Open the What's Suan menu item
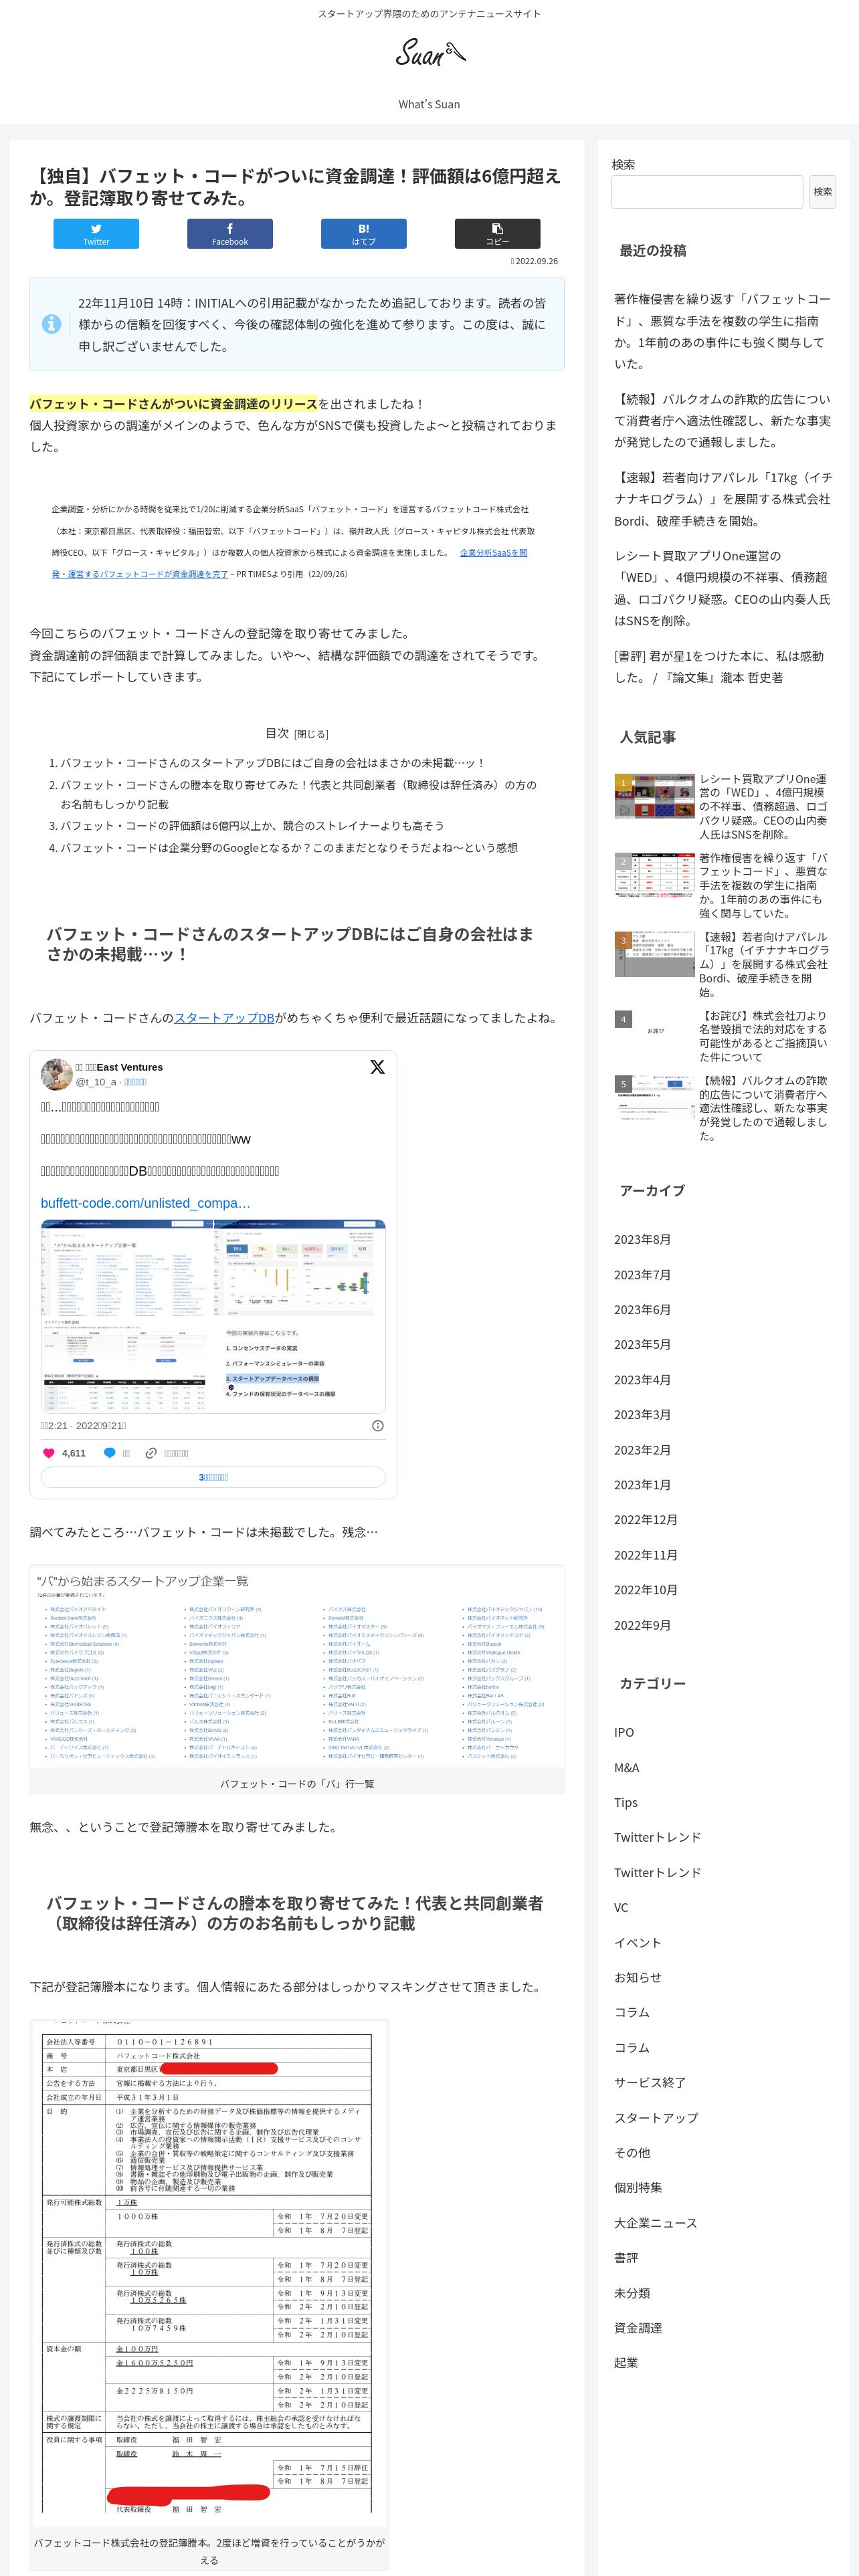 point(429,104)
